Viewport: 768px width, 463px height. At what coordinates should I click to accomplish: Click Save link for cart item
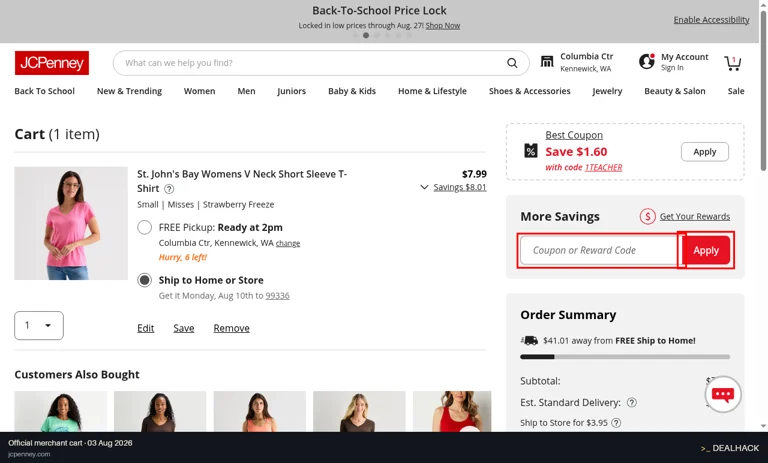pyautogui.click(x=184, y=328)
